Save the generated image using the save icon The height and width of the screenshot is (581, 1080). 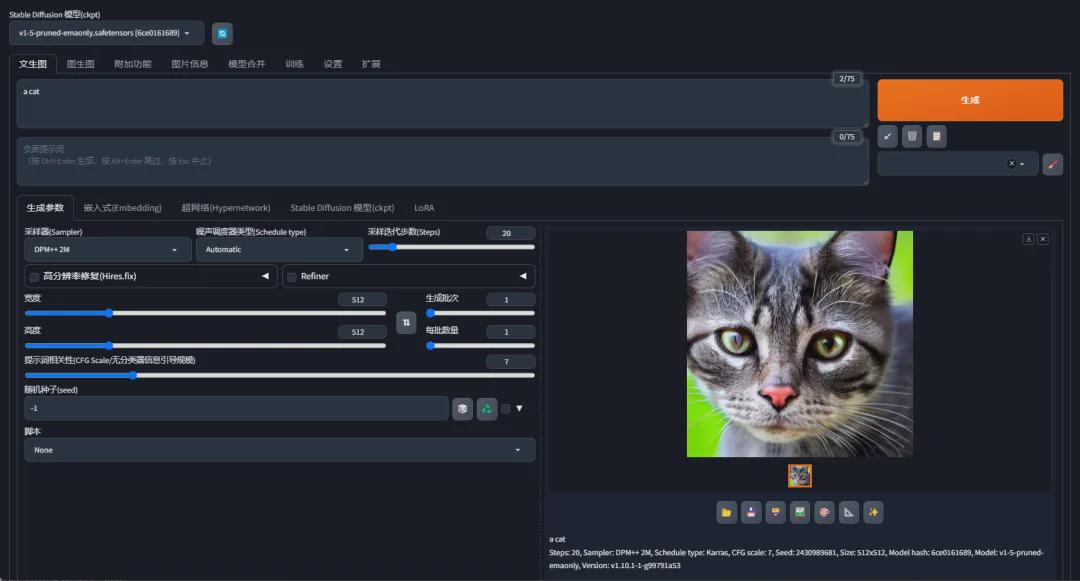tap(751, 512)
